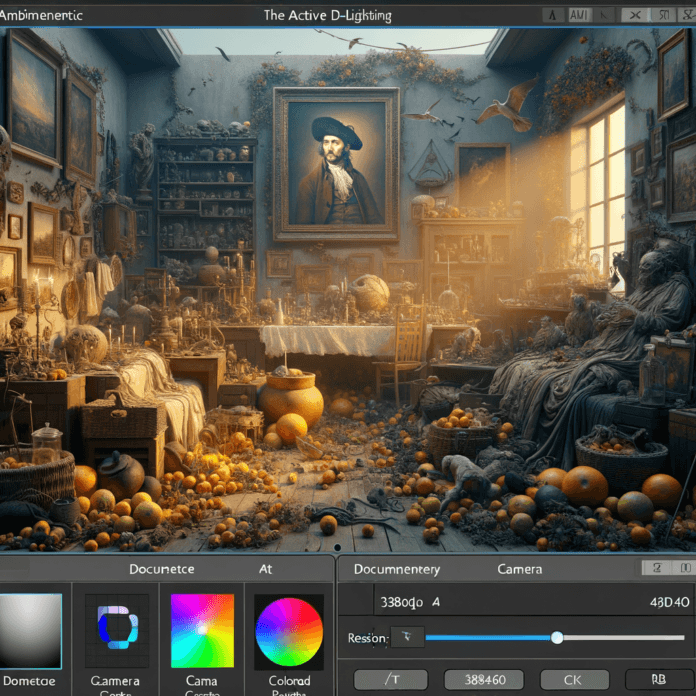This screenshot has width=696, height=696.
Task: Click the Dometce grayscale gradient thumbnail
Action: click(30, 630)
